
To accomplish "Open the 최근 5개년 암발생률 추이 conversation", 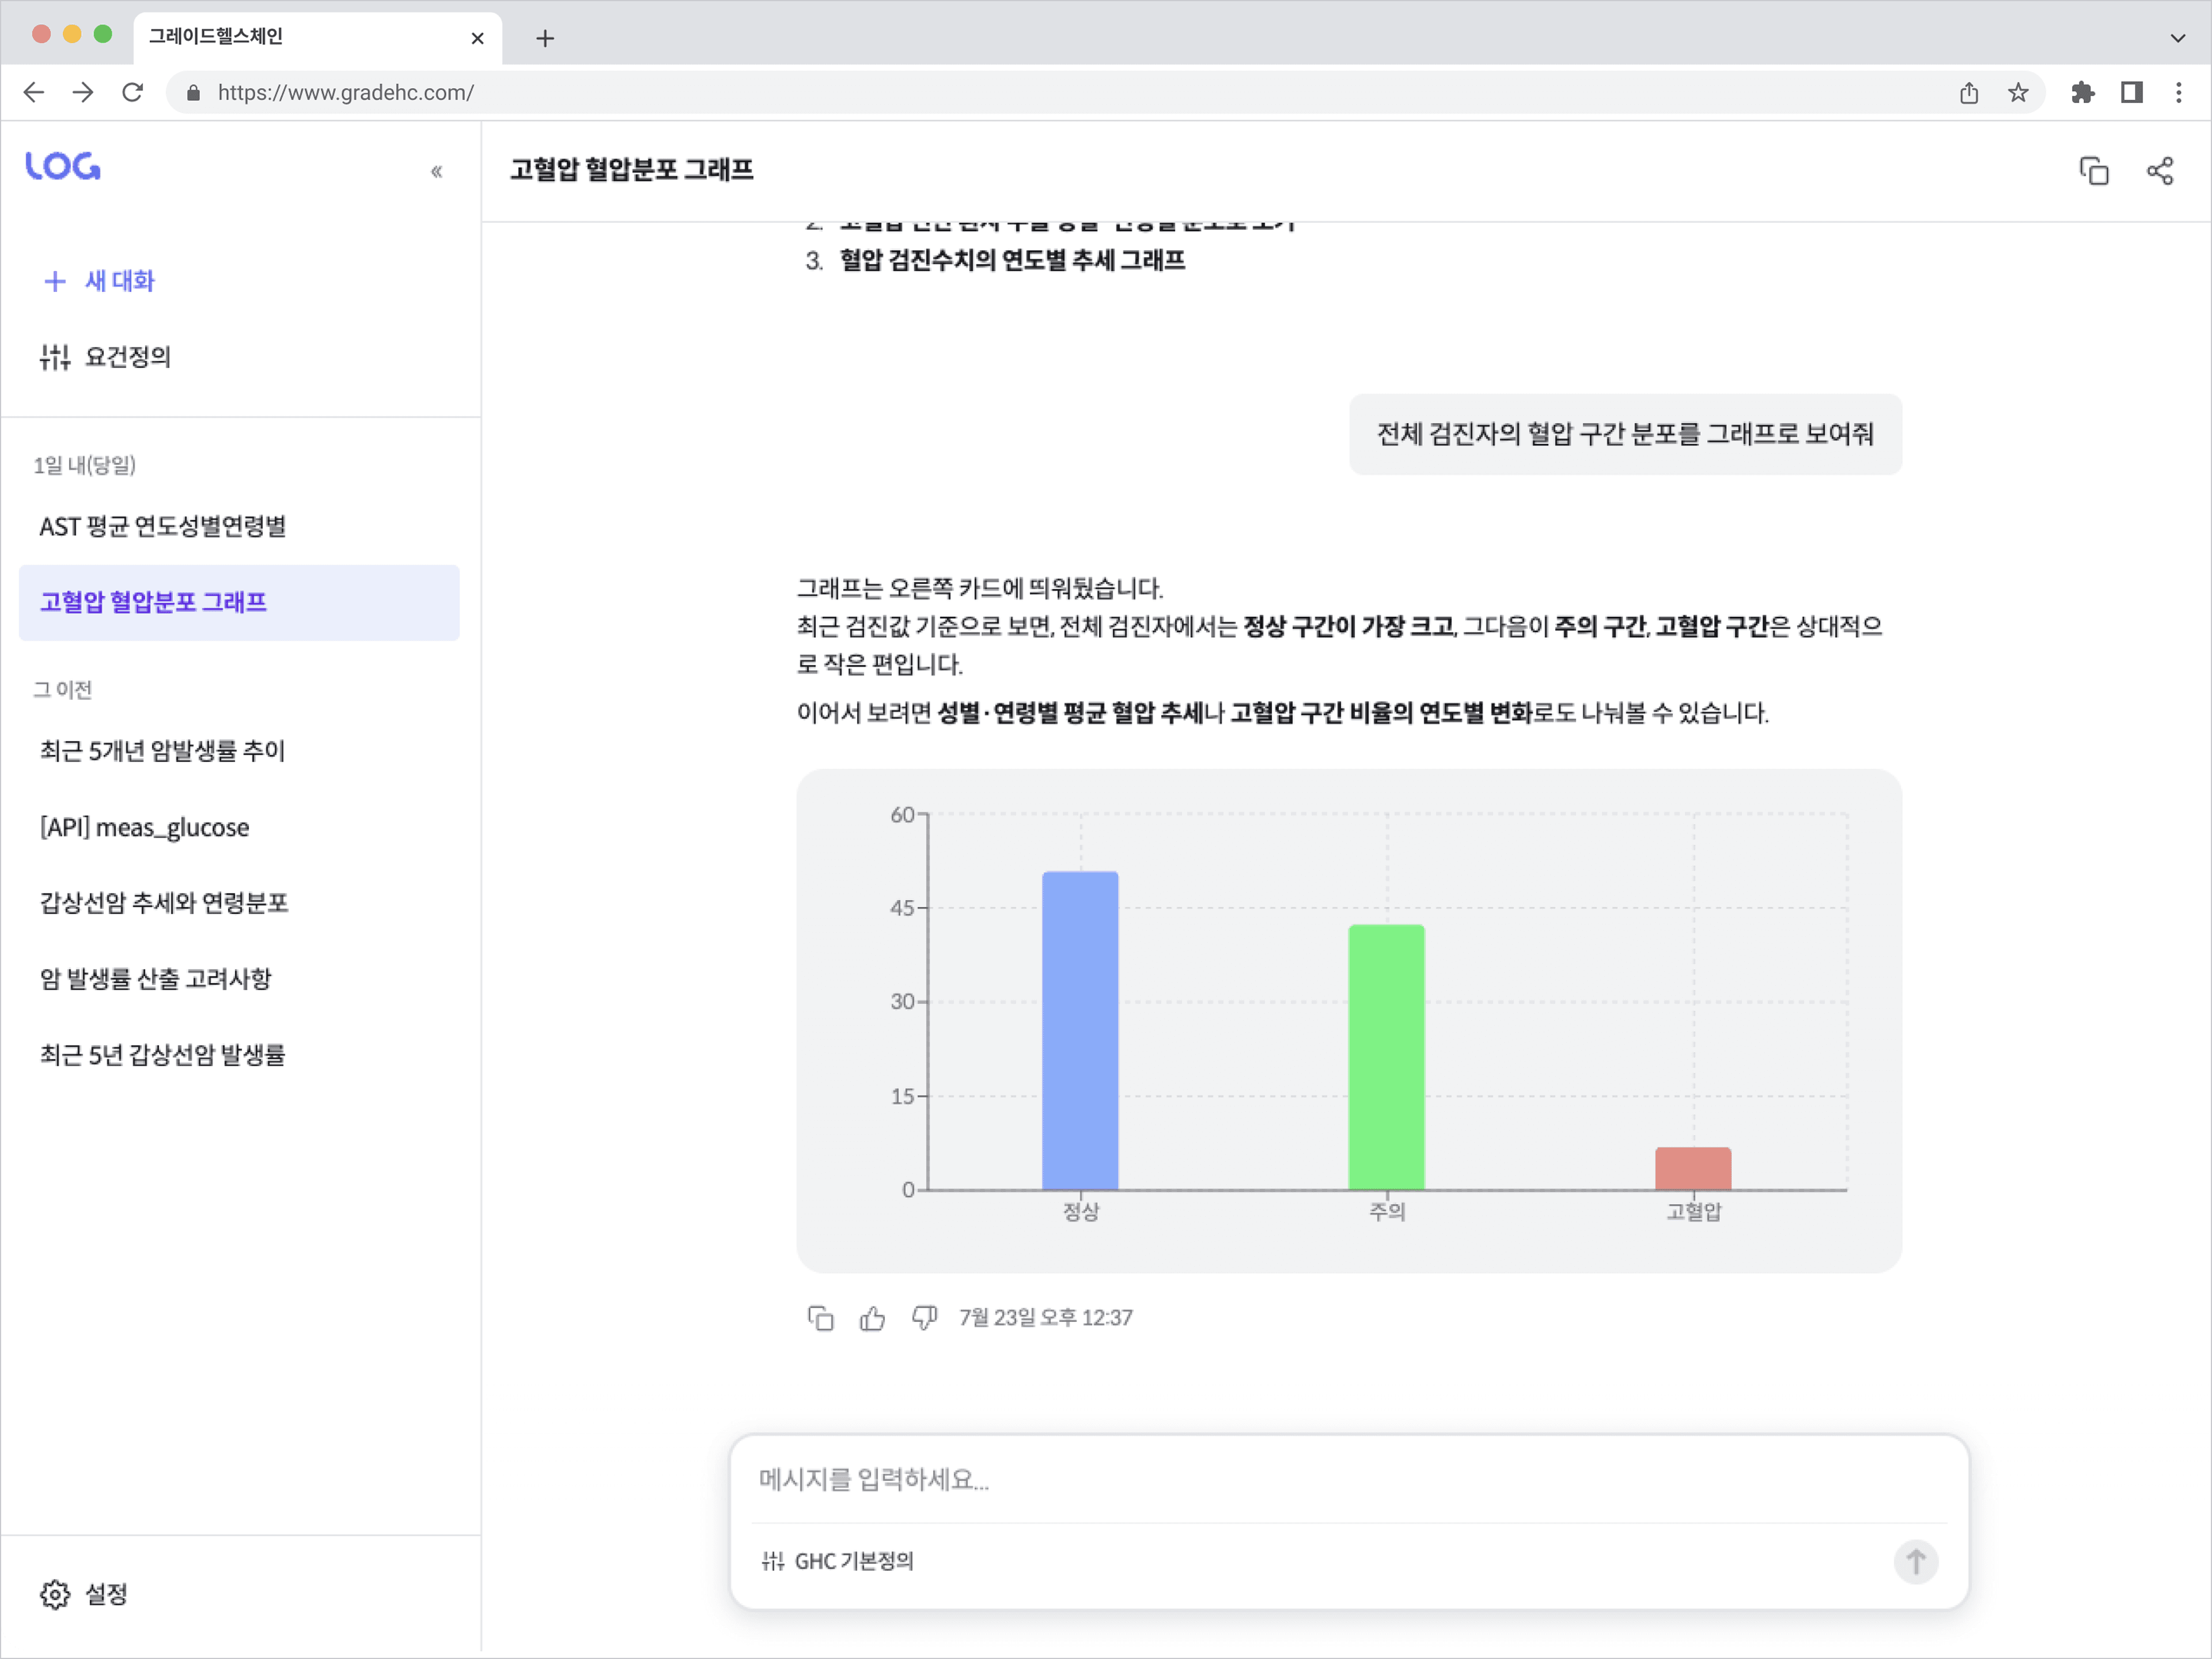I will (239, 751).
